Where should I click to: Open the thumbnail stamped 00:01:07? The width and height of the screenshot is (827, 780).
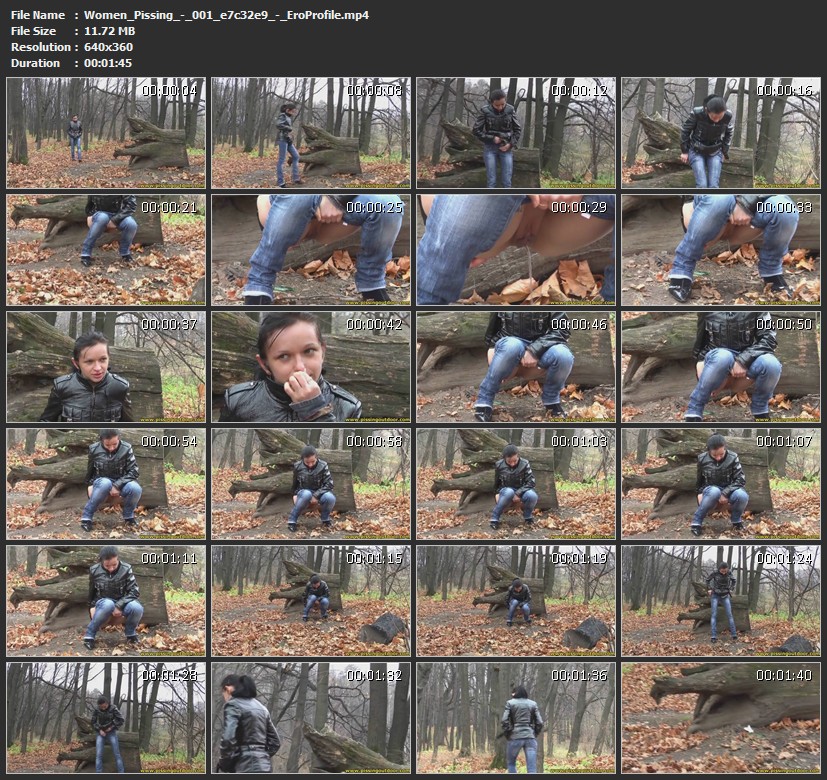(x=721, y=484)
